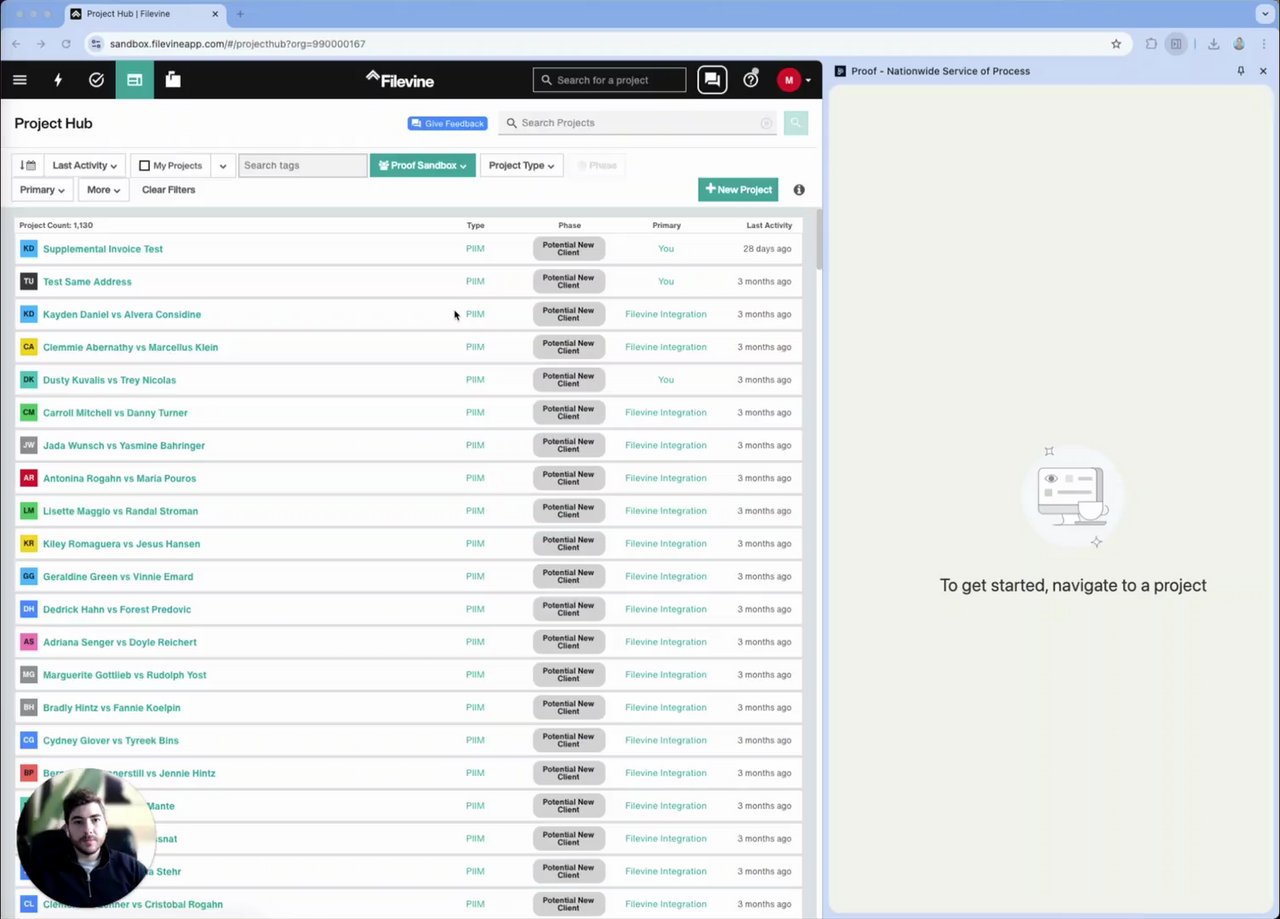This screenshot has height=919, width=1280.
Task: Open the Proof Sandbox org dropdown
Action: point(422,165)
